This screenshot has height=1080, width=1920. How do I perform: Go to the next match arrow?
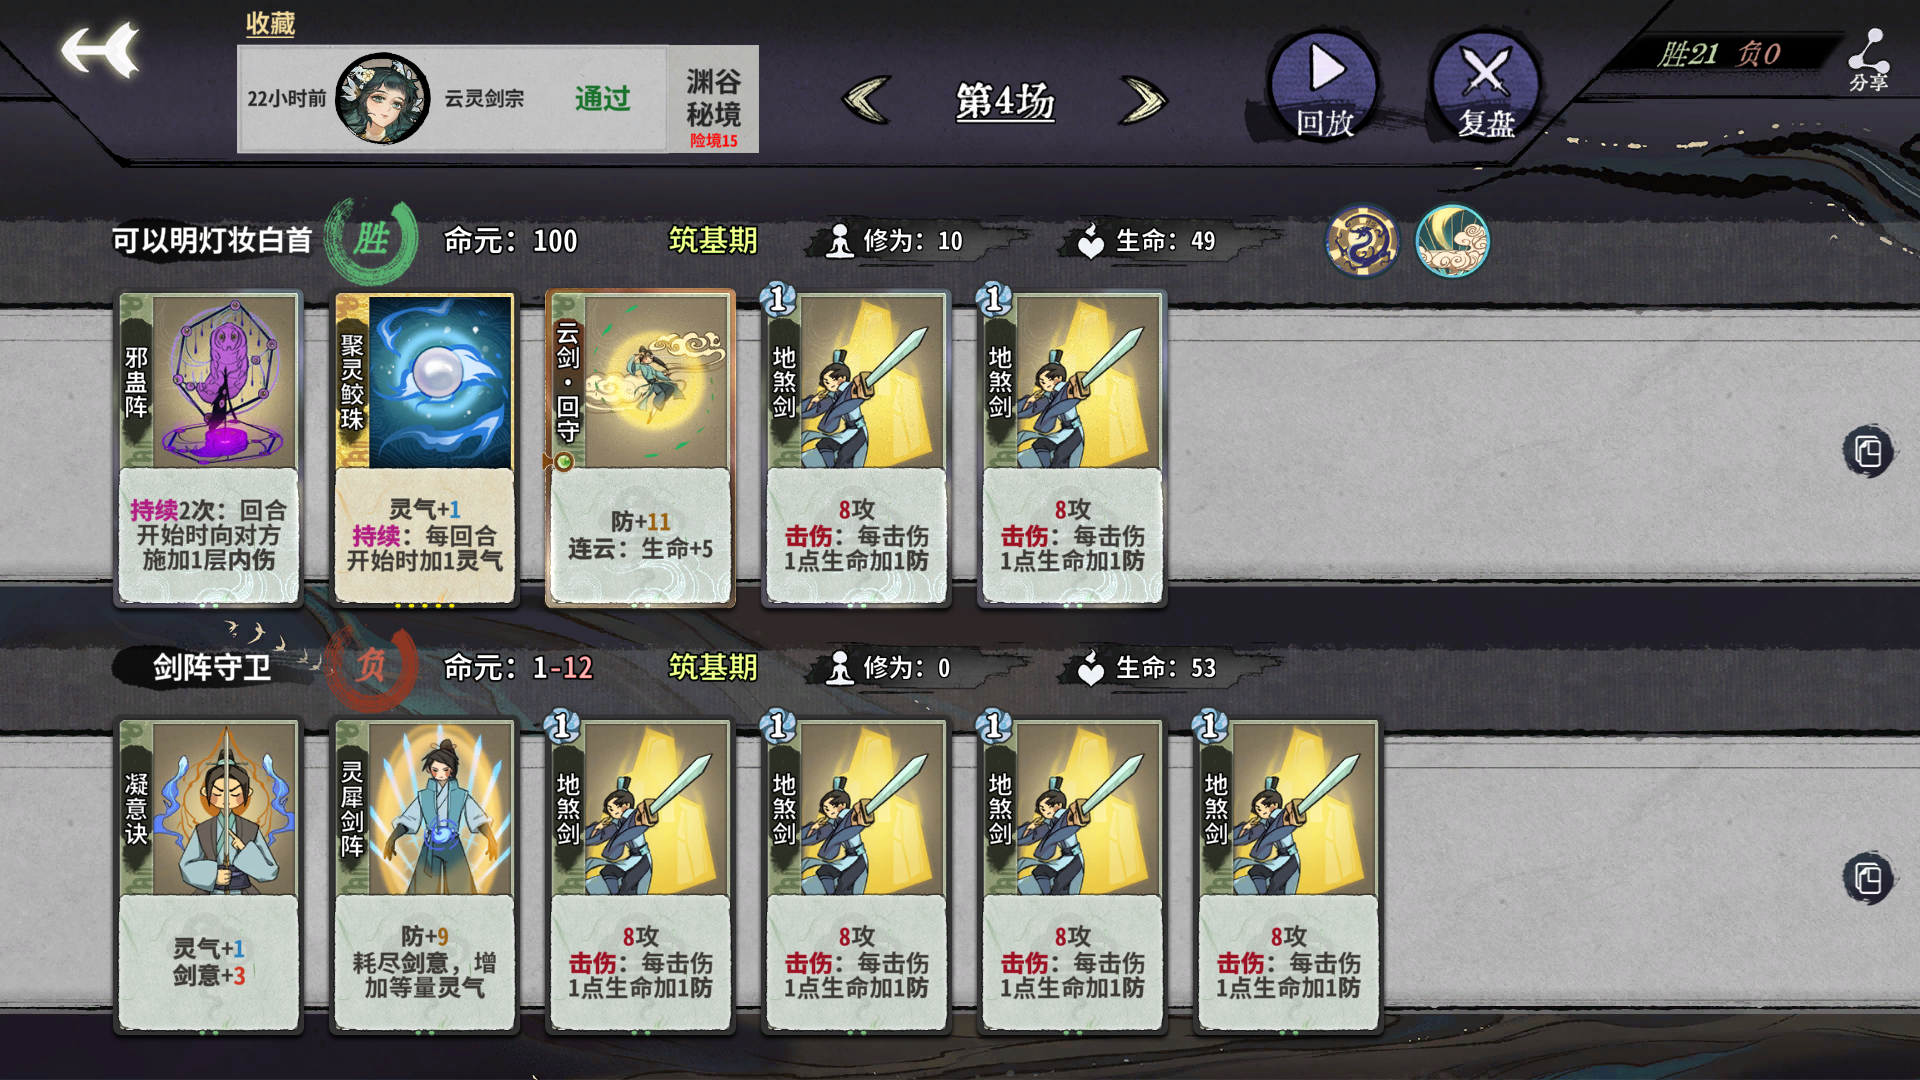1144,100
